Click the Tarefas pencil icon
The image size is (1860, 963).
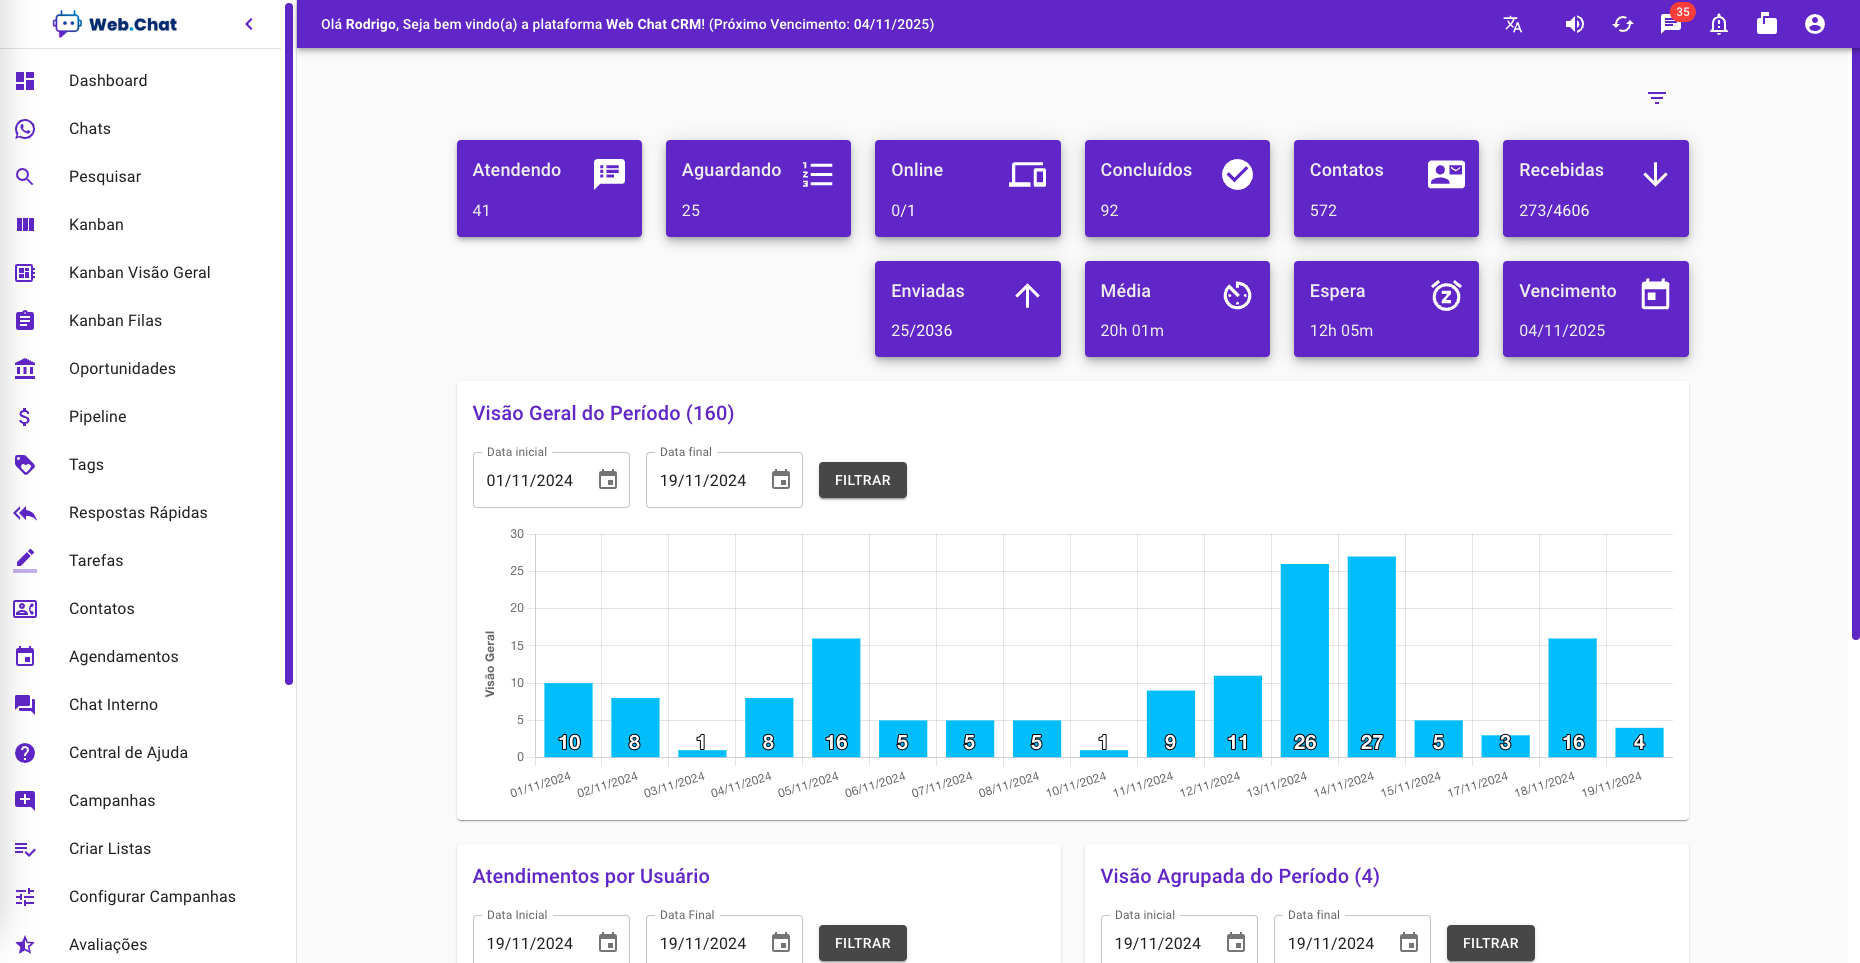coord(25,561)
